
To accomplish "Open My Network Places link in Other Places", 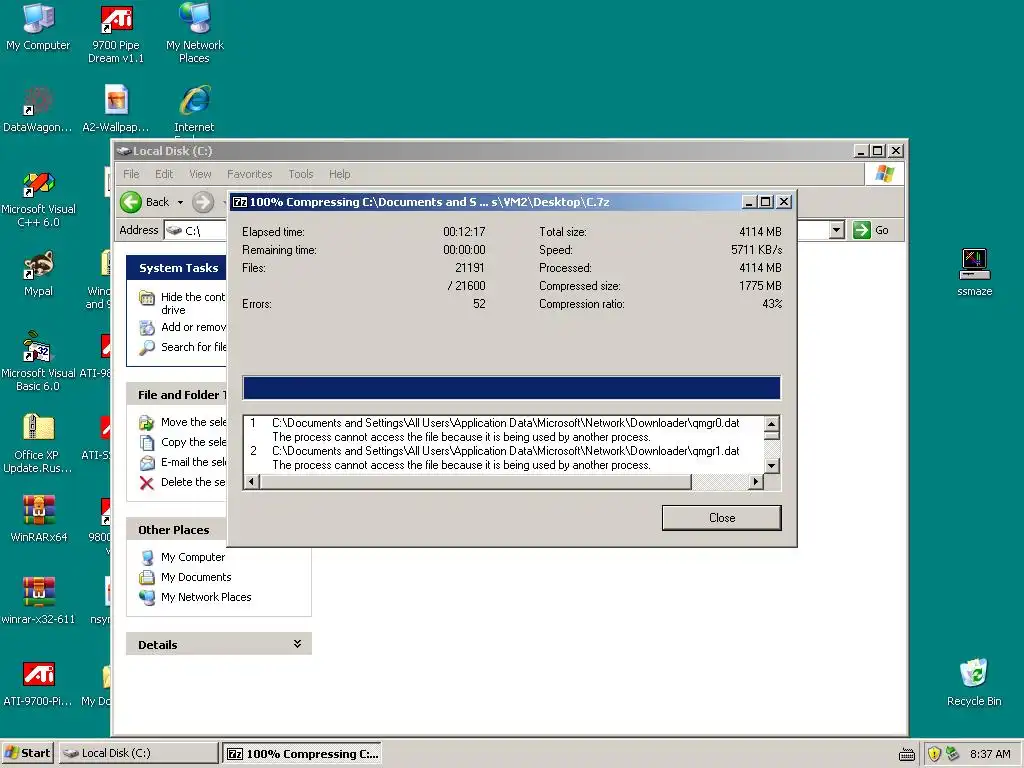I will tap(206, 597).
